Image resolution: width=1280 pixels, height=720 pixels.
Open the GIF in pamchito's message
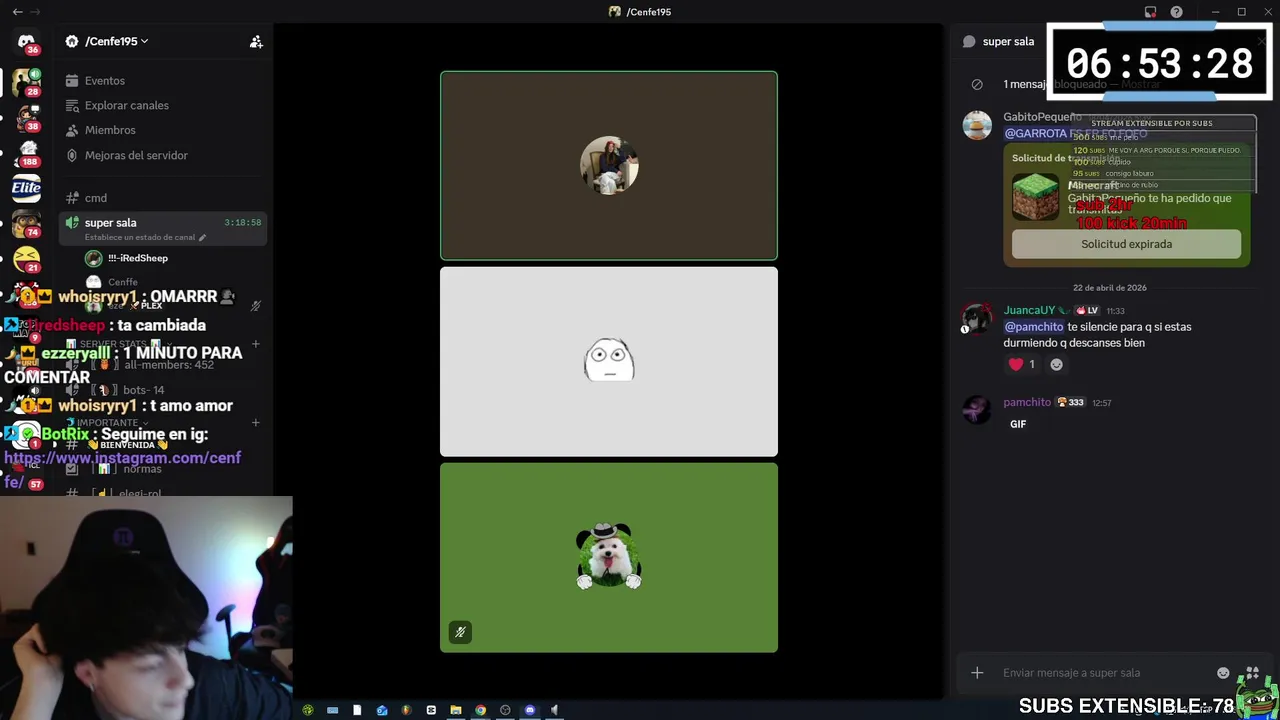pos(1018,424)
